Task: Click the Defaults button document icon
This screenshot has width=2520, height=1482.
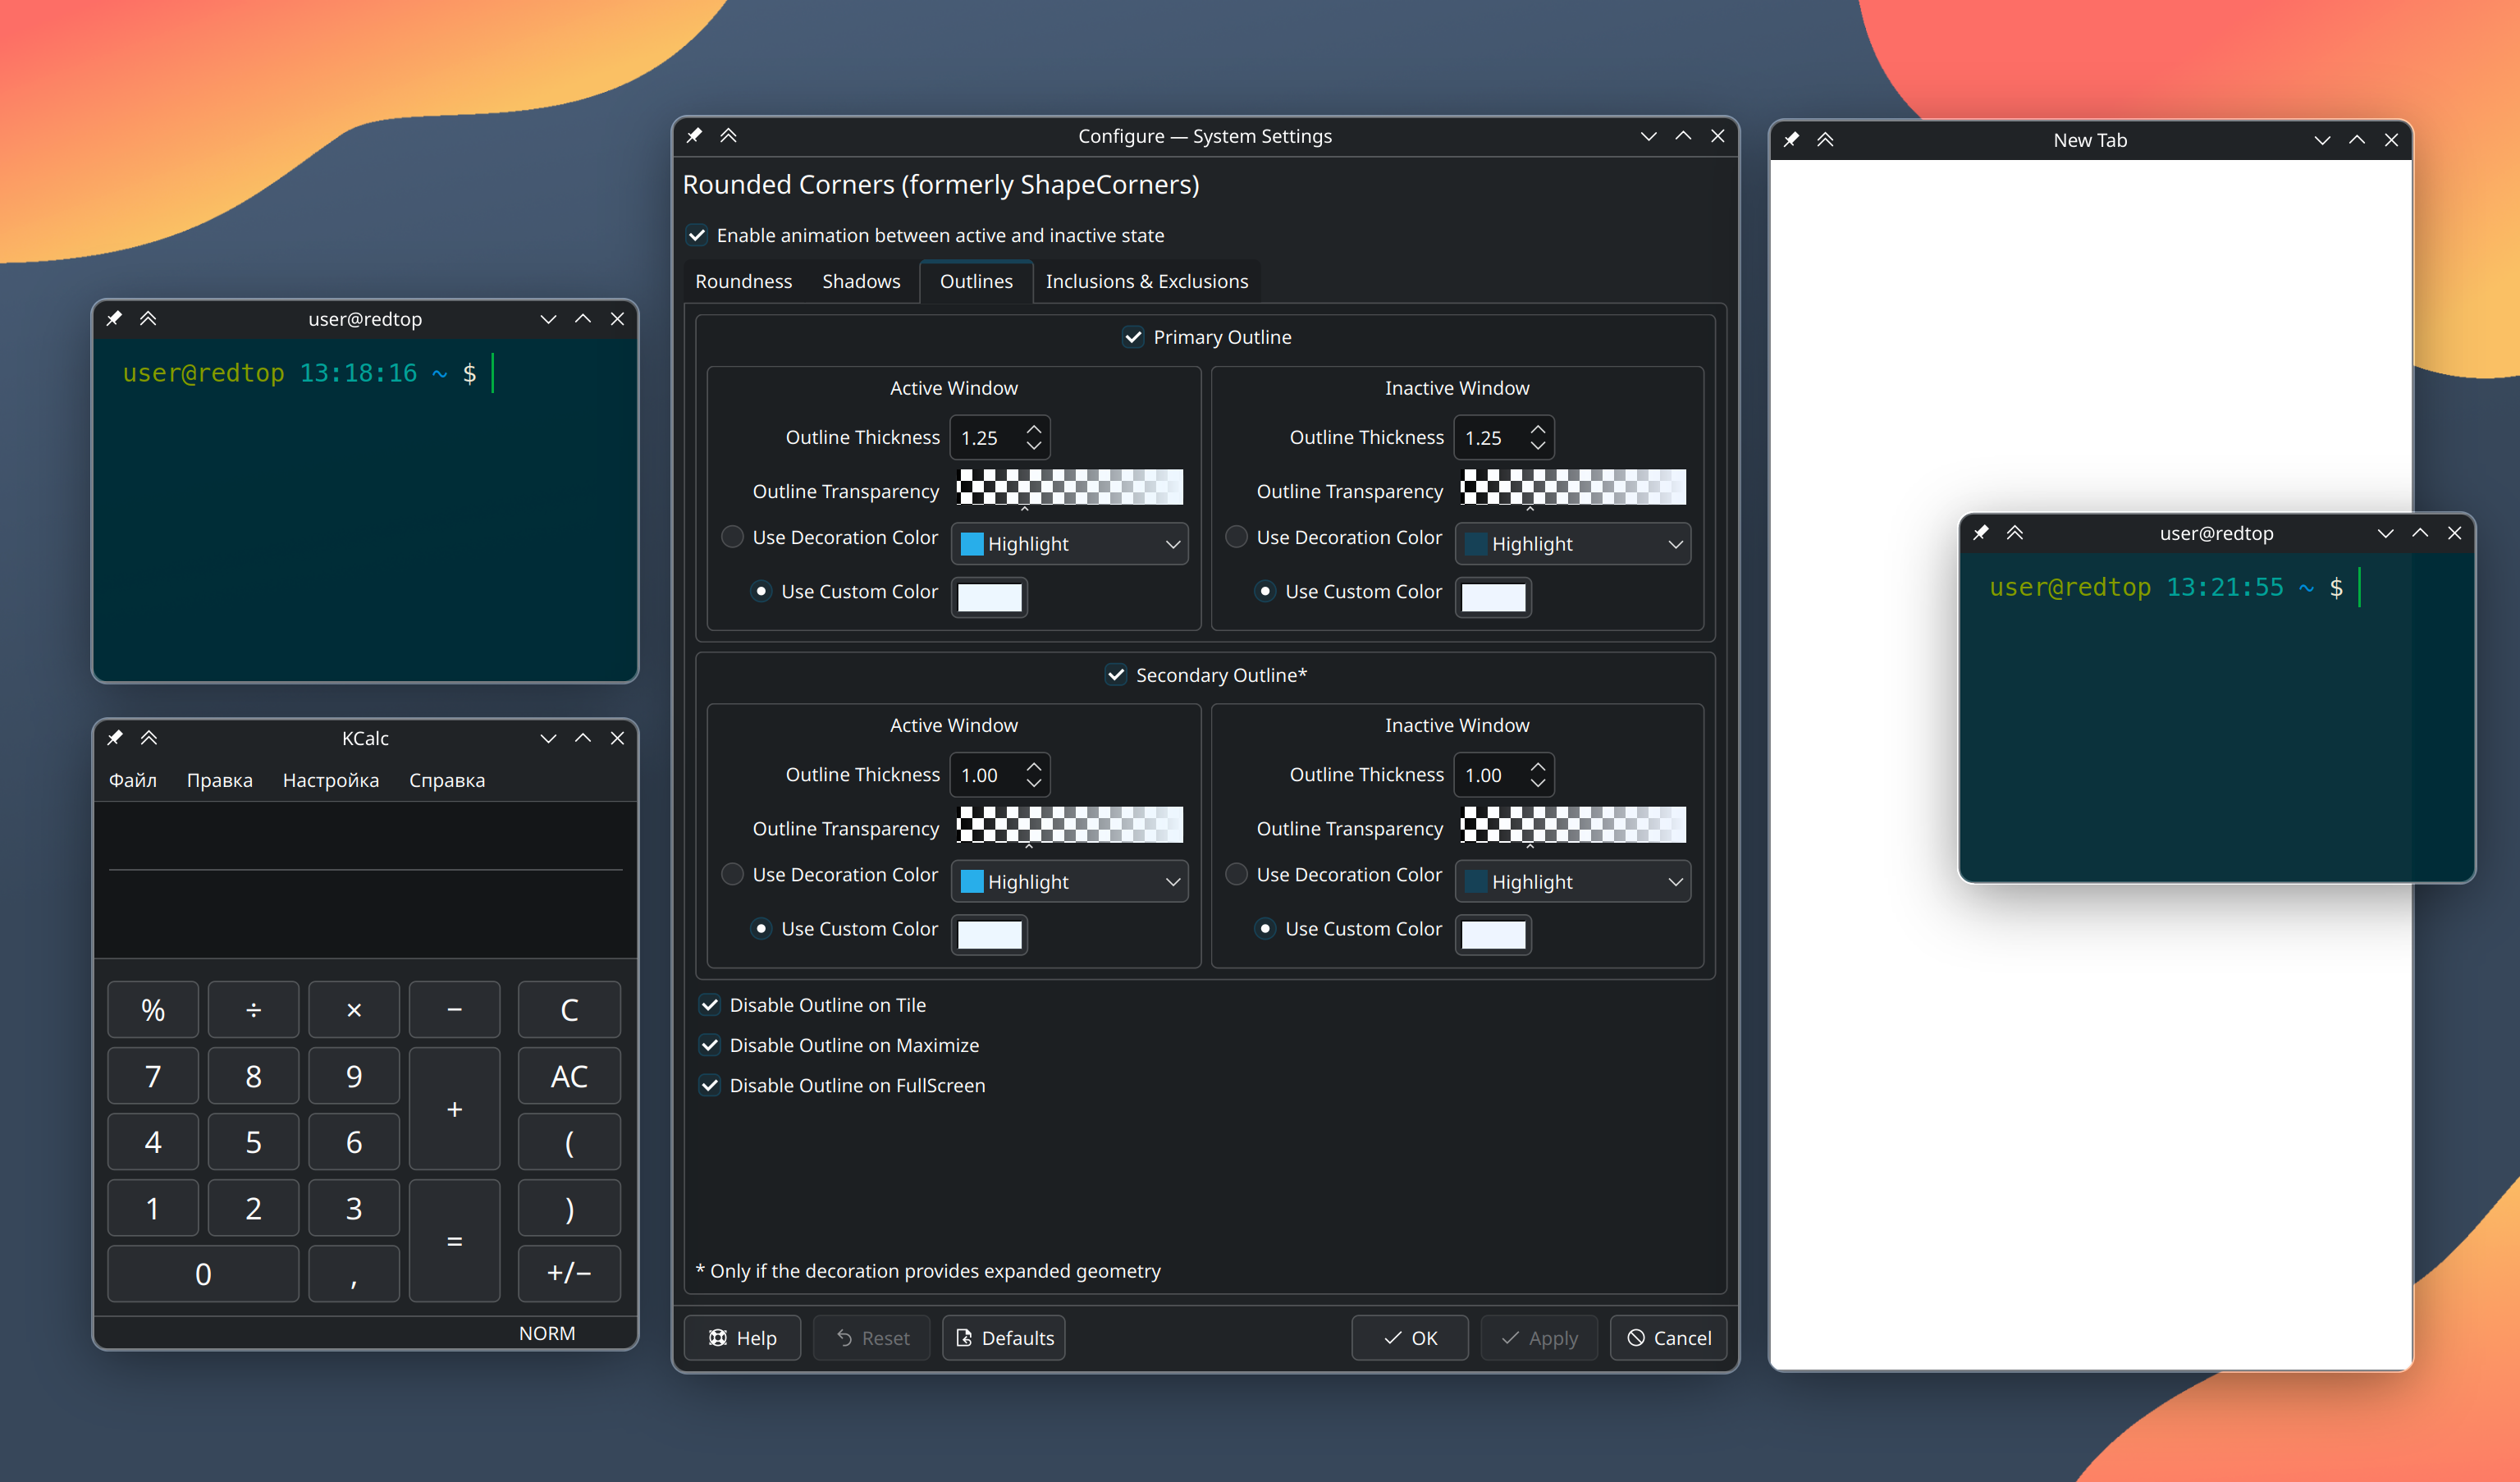Action: (x=964, y=1338)
